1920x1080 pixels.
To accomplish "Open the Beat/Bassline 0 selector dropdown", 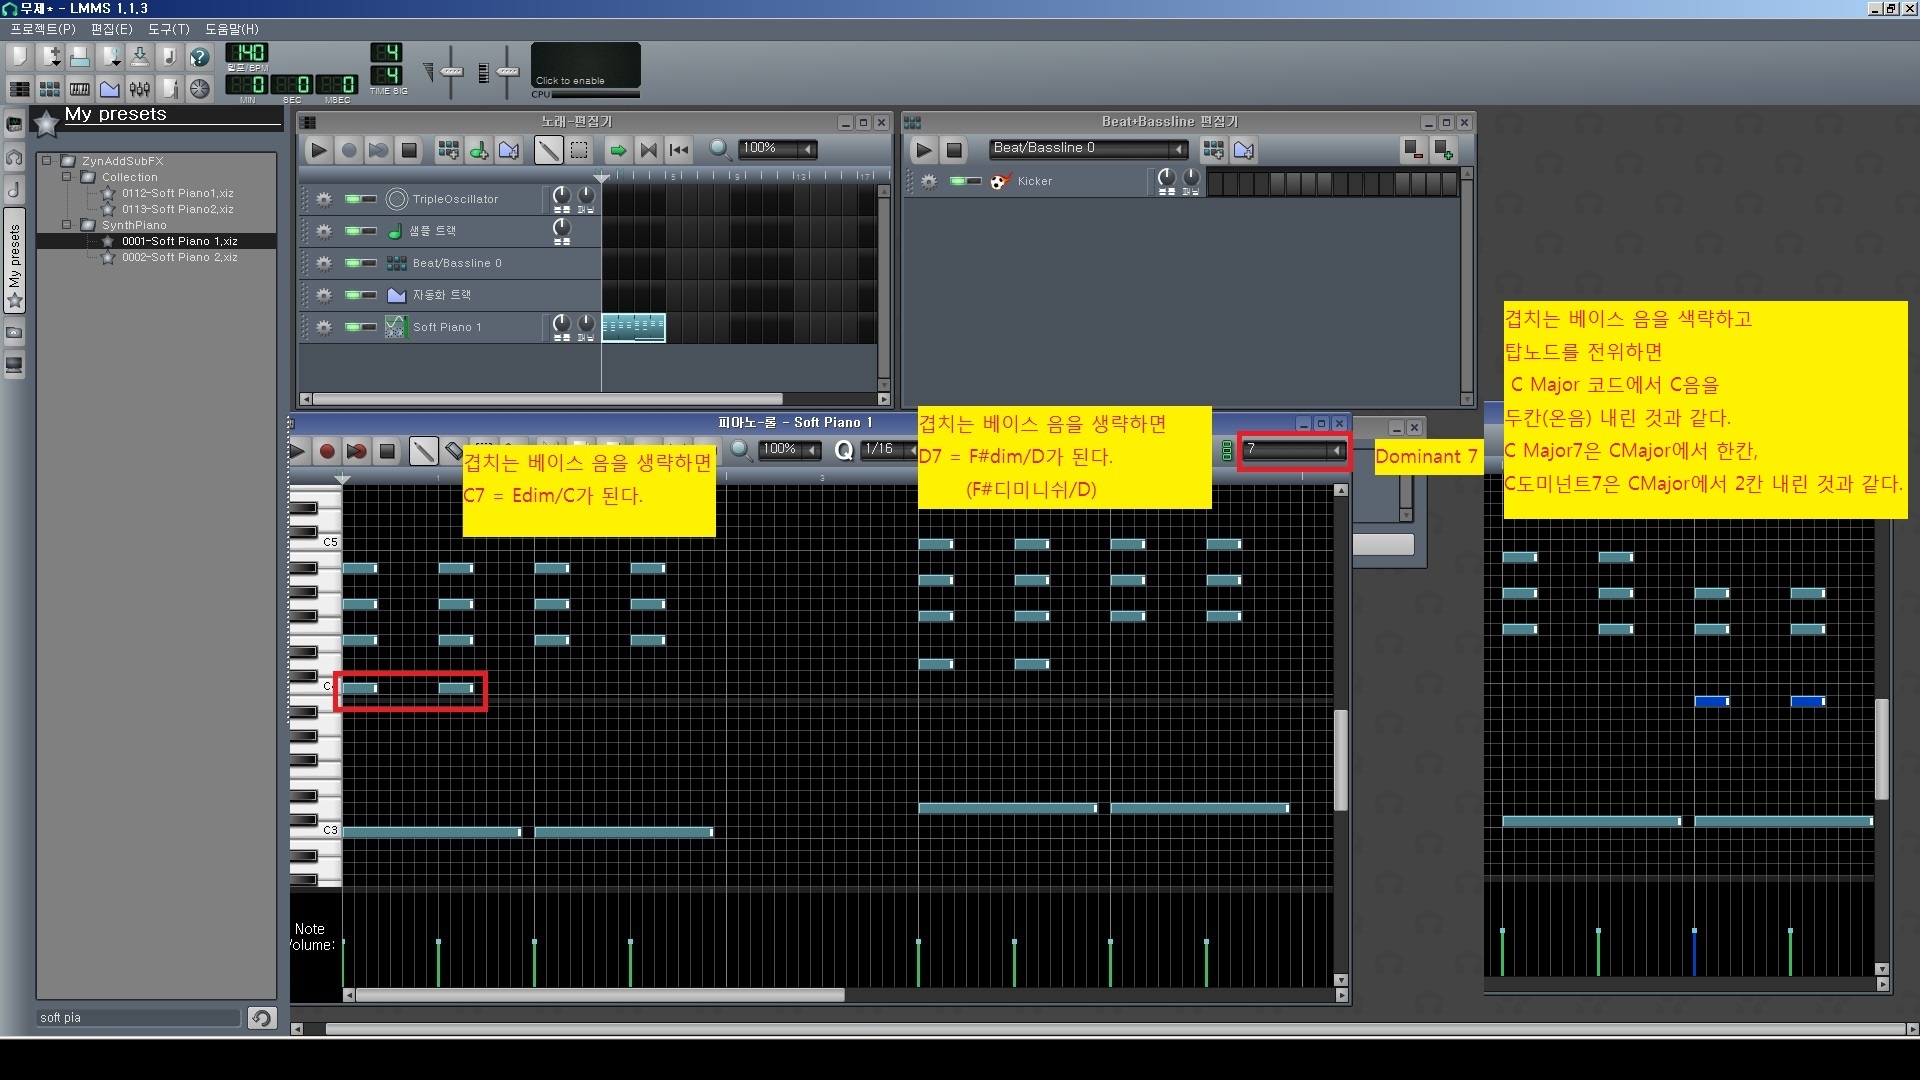I will click(1088, 149).
